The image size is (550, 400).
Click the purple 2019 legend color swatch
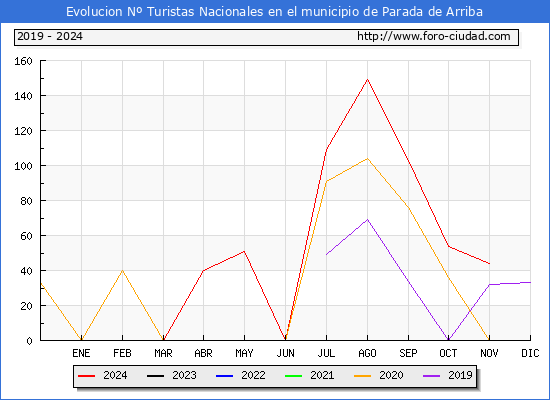(x=431, y=376)
